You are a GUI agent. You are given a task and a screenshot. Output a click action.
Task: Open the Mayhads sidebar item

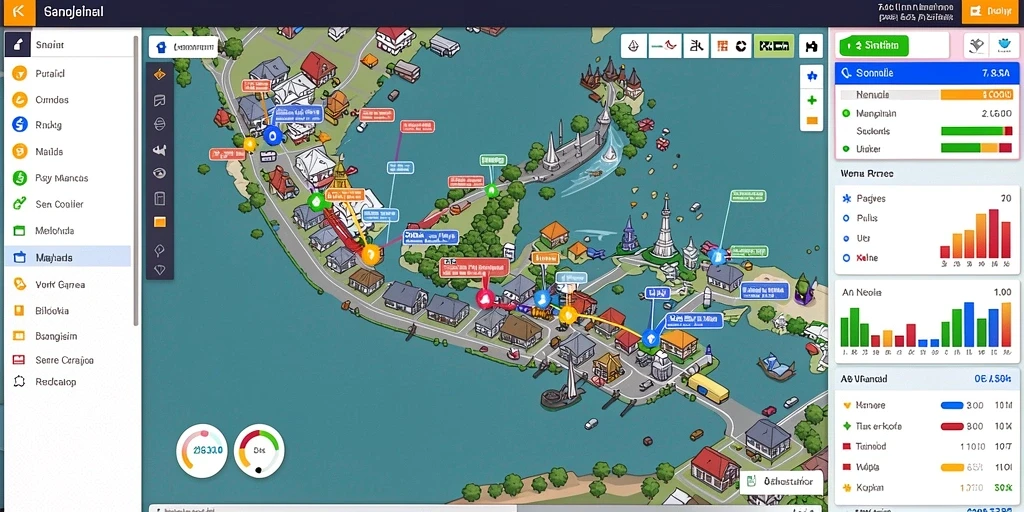pyautogui.click(x=68, y=257)
